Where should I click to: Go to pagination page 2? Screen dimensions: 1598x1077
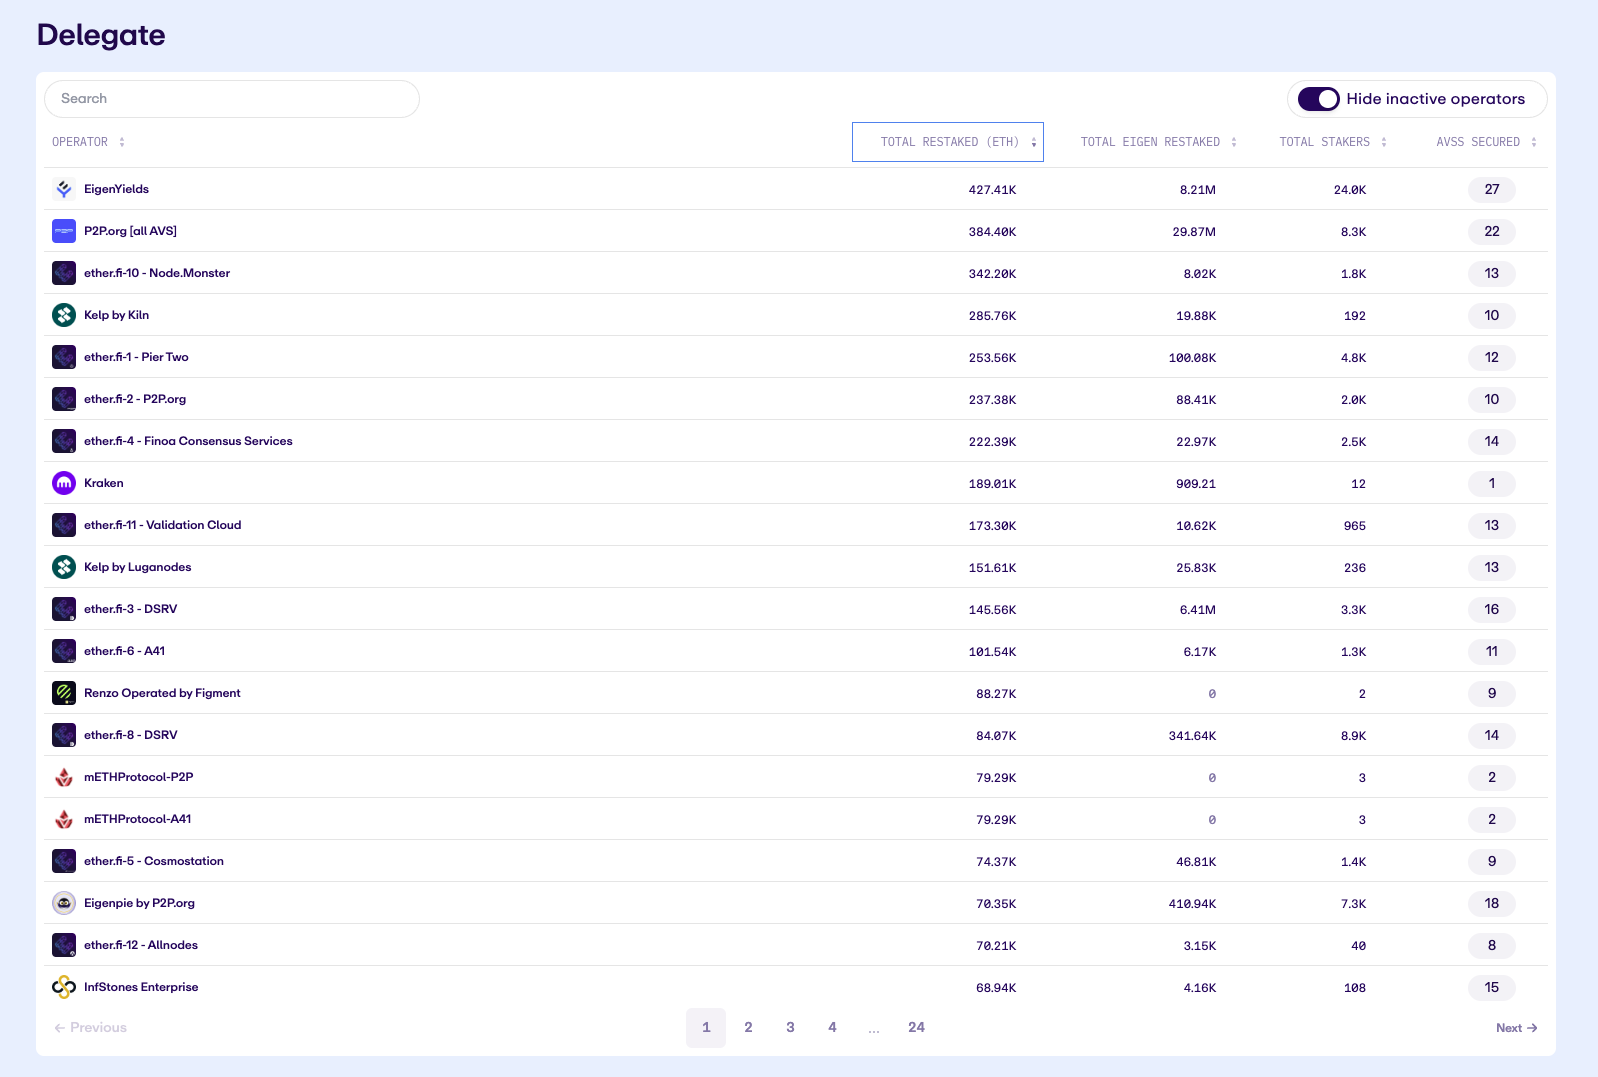pos(748,1028)
